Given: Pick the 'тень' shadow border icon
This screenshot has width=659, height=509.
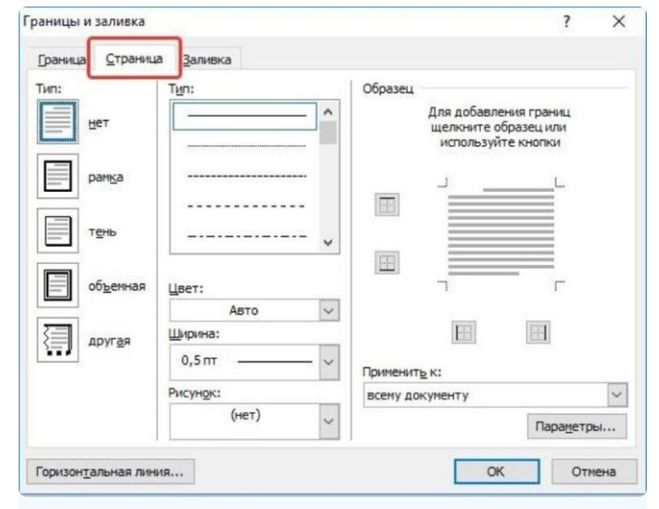Looking at the screenshot, I should click(x=55, y=231).
